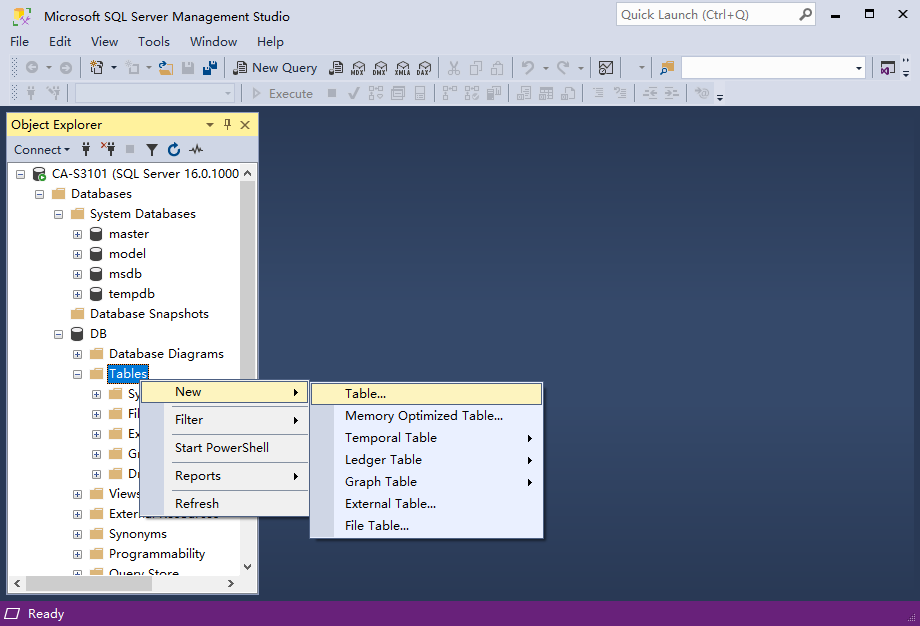Collapse the System Databases folder
Viewport: 920px width, 626px height.
[58, 214]
